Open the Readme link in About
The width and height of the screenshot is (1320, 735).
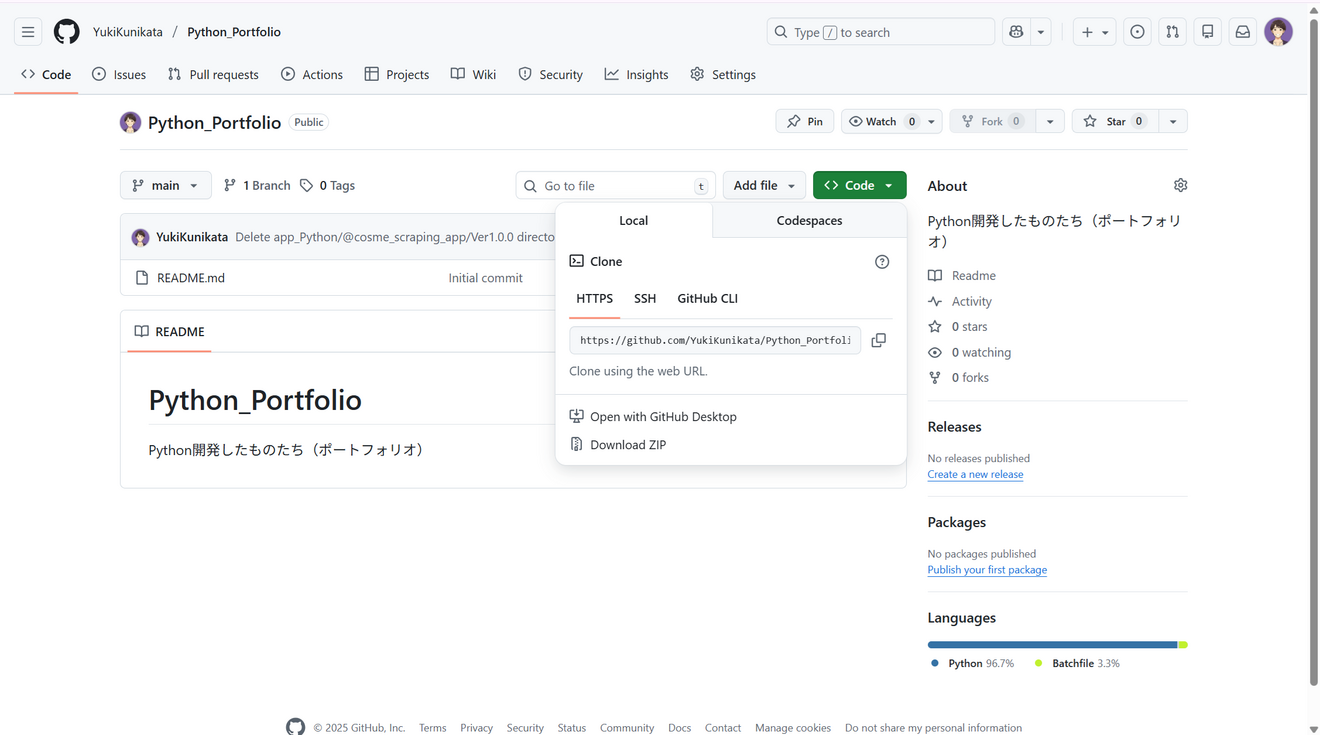coord(962,275)
